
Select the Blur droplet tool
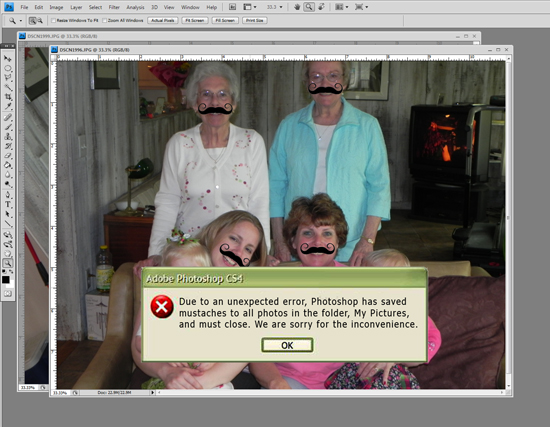pos(8,174)
